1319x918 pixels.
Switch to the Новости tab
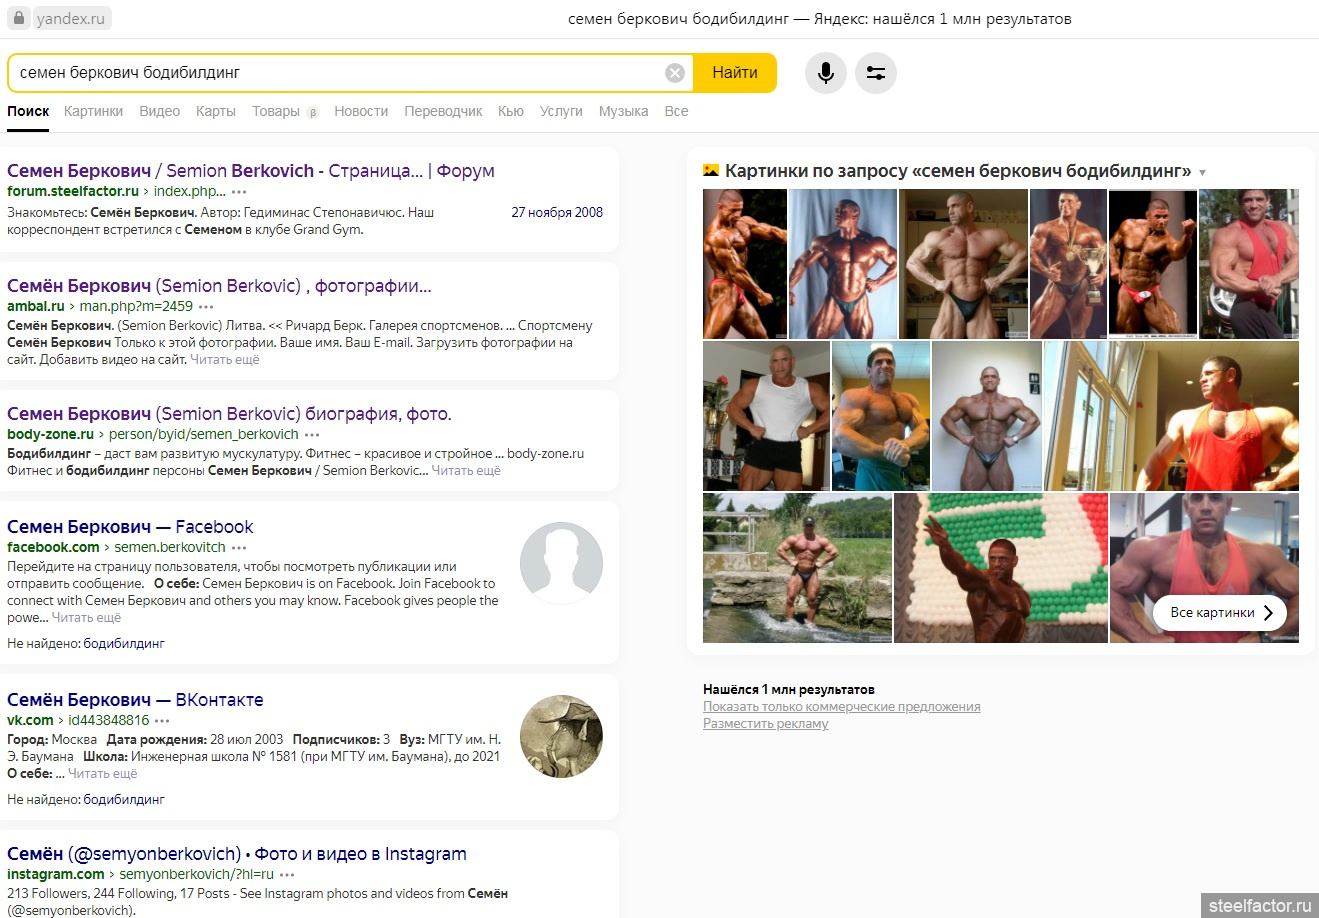point(361,111)
